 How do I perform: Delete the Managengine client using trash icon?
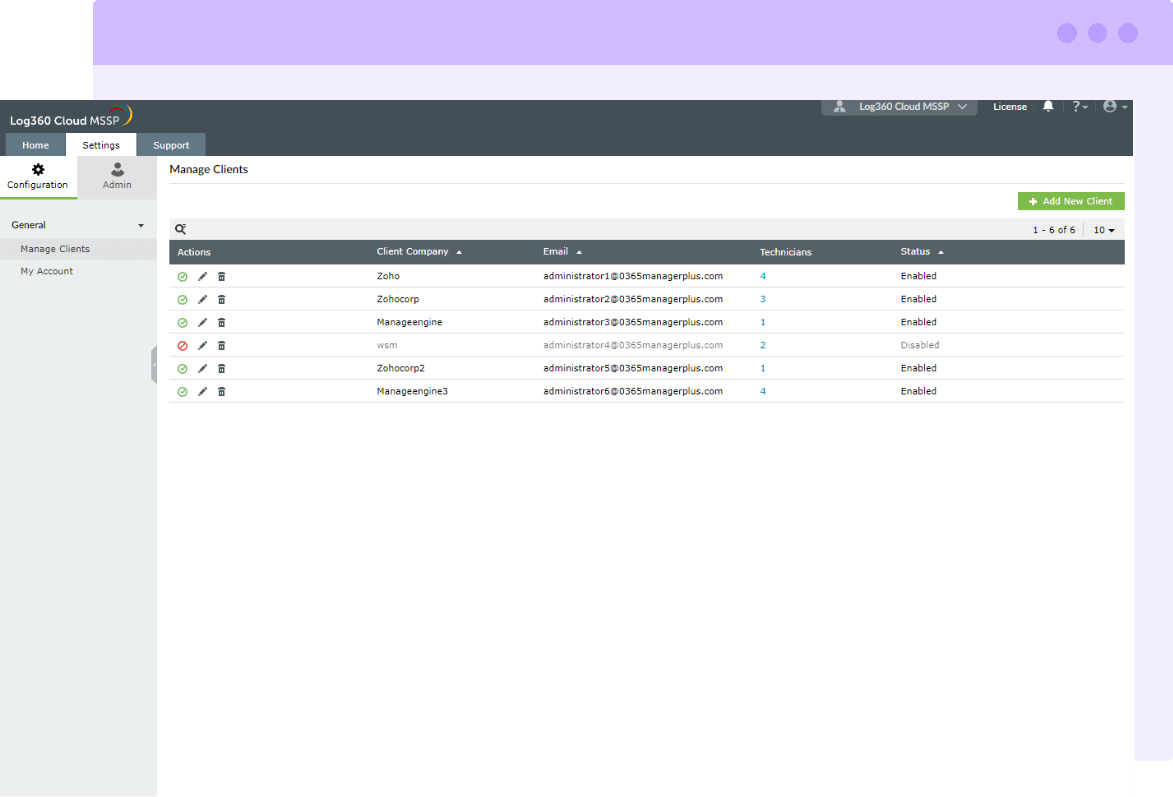coord(221,322)
